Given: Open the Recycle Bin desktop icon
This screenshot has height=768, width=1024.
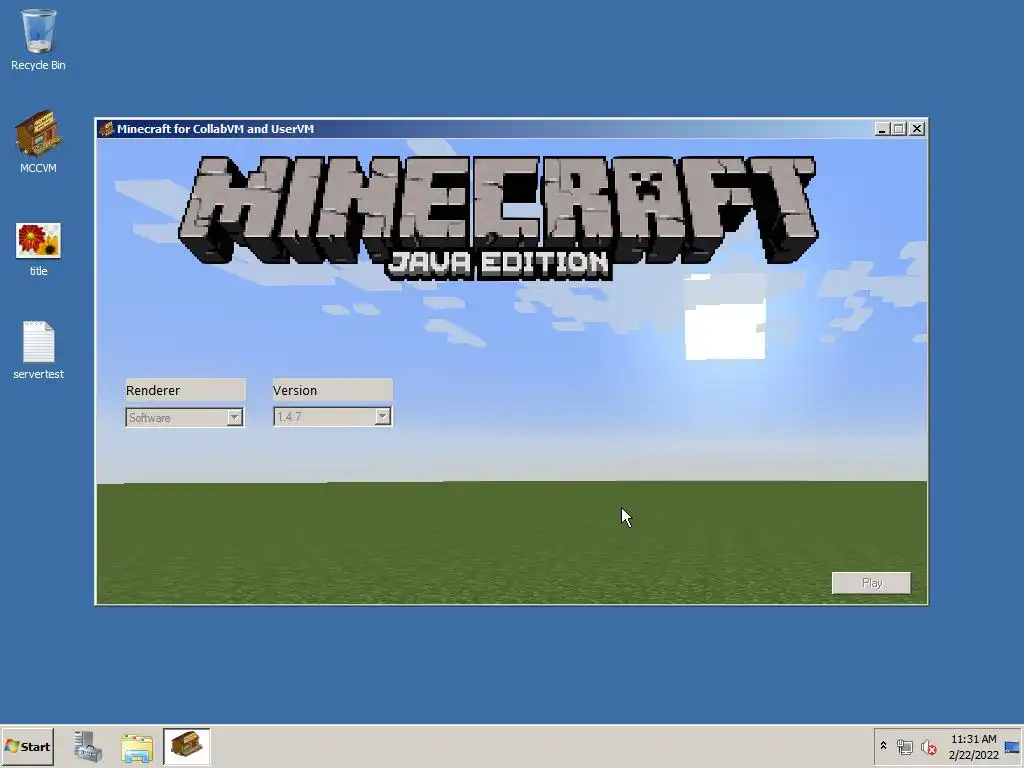Looking at the screenshot, I should 38,39.
